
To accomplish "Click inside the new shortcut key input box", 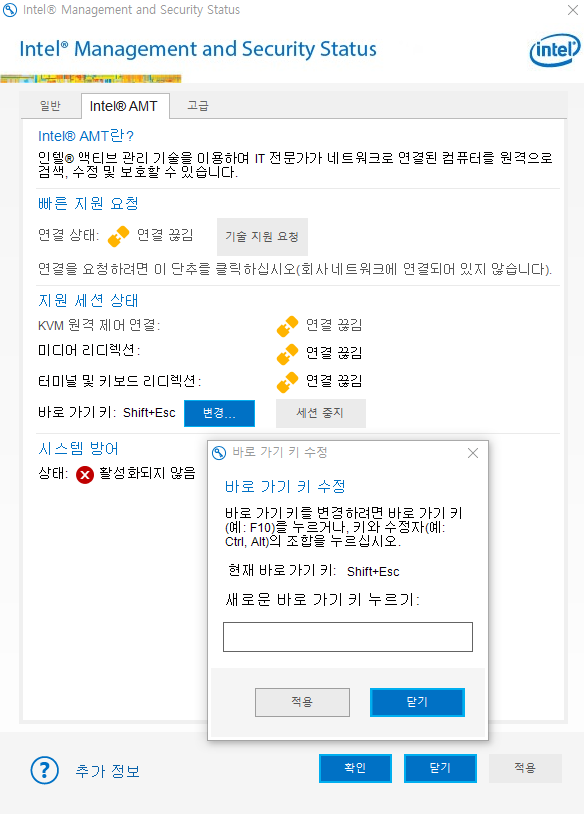I will pyautogui.click(x=347, y=636).
